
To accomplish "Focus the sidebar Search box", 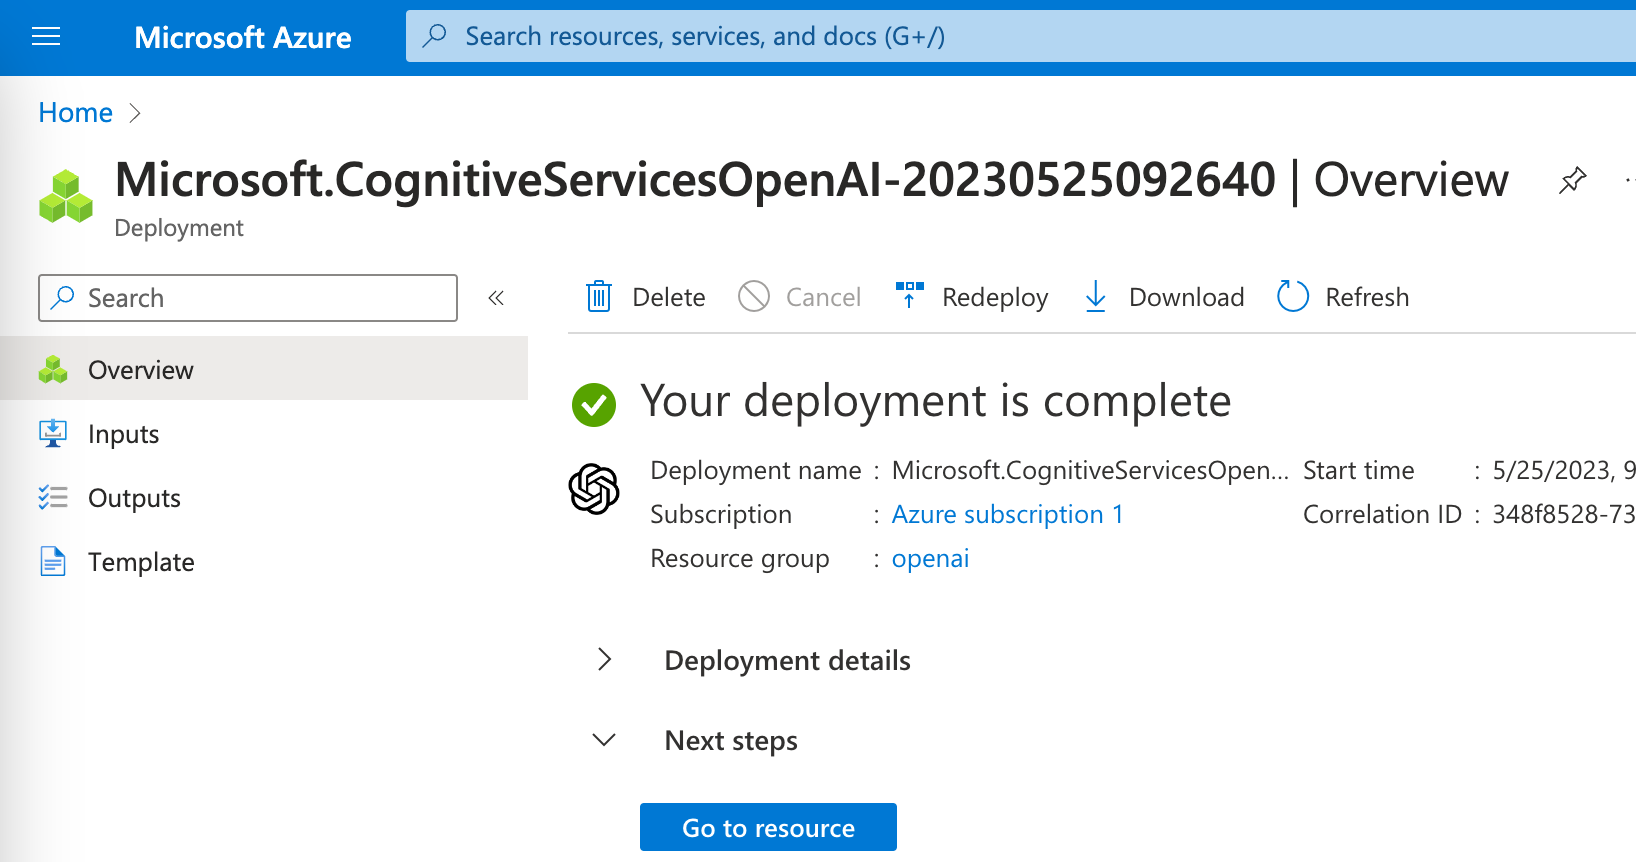I will tap(248, 298).
